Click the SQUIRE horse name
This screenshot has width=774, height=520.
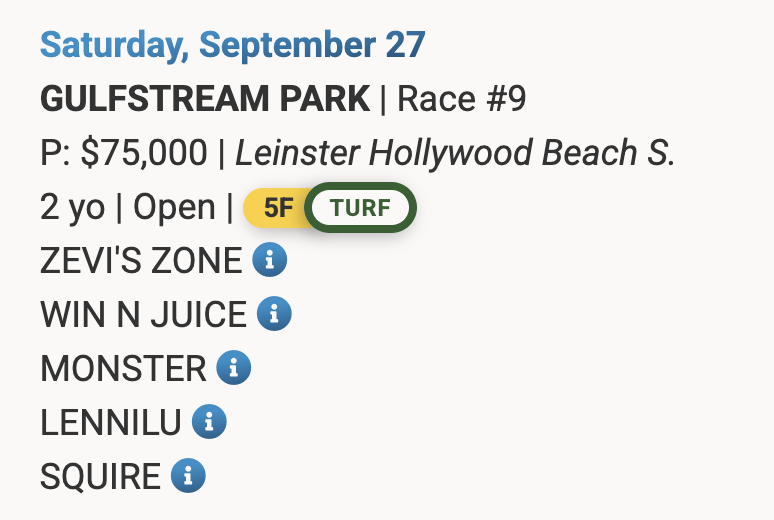pos(100,477)
